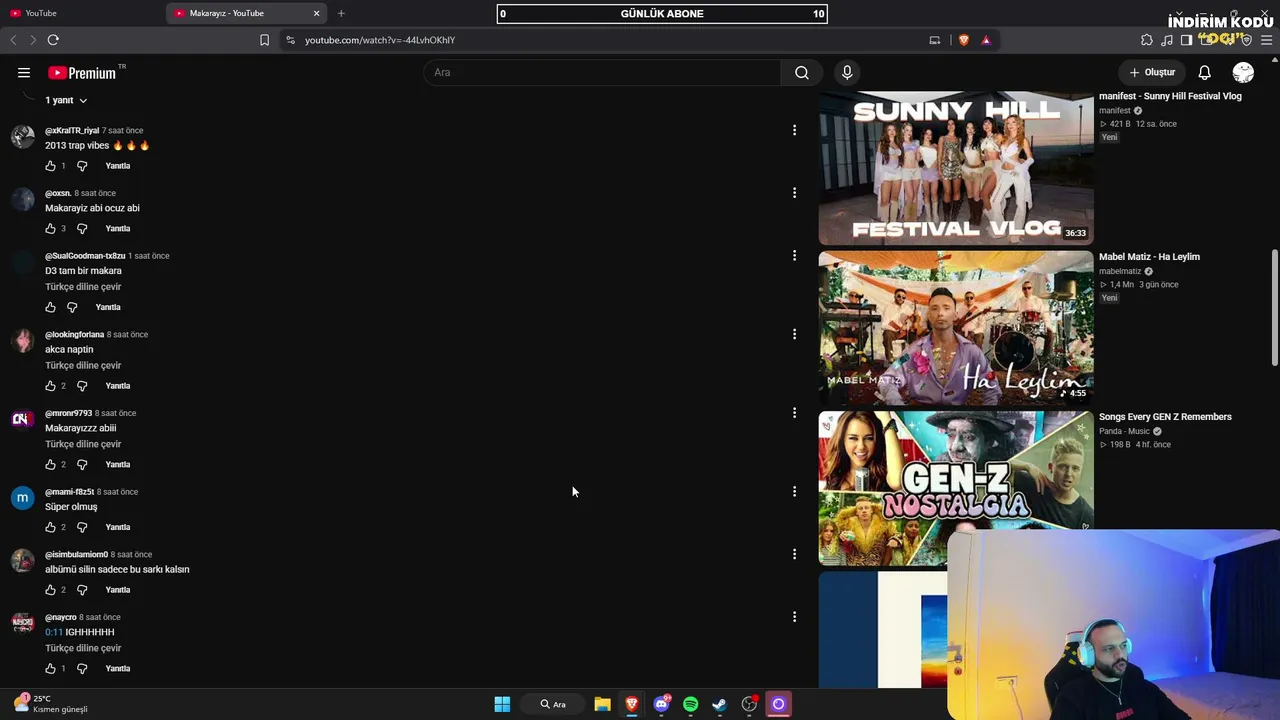Close the "Makarayız - YouTube" tab
Viewport: 1280px width, 720px height.
point(317,13)
